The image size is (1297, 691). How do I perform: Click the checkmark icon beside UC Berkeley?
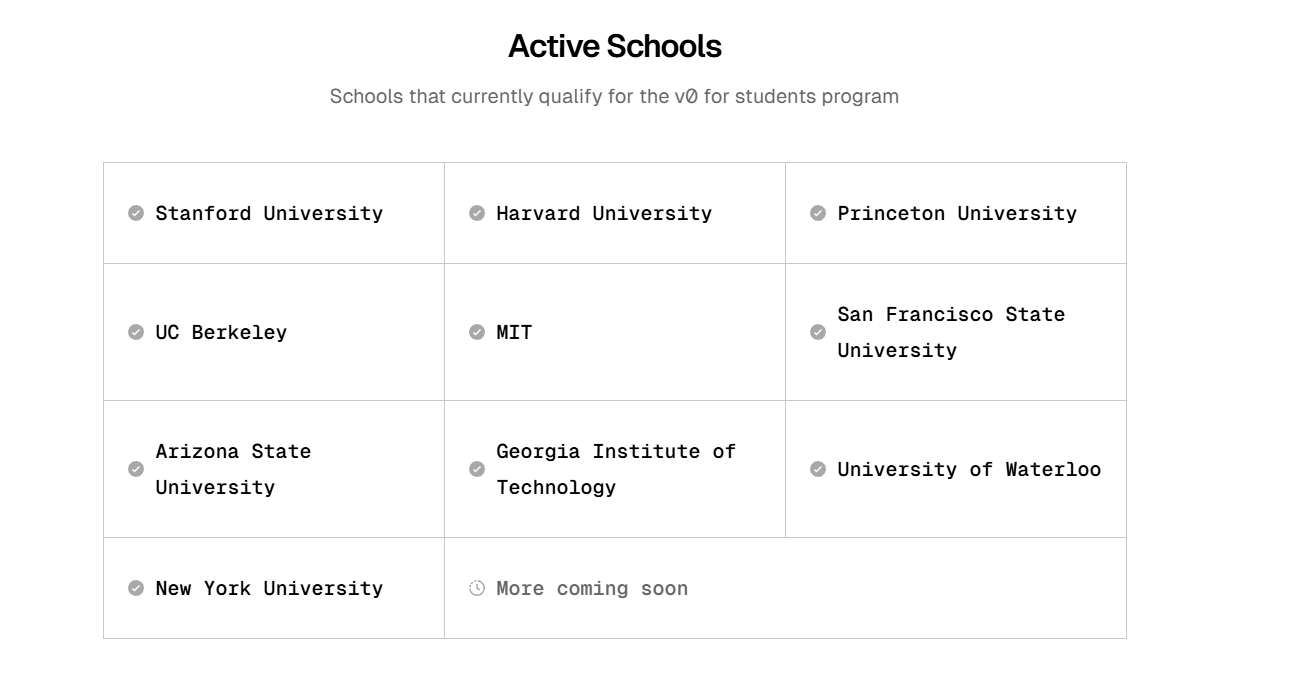click(136, 332)
